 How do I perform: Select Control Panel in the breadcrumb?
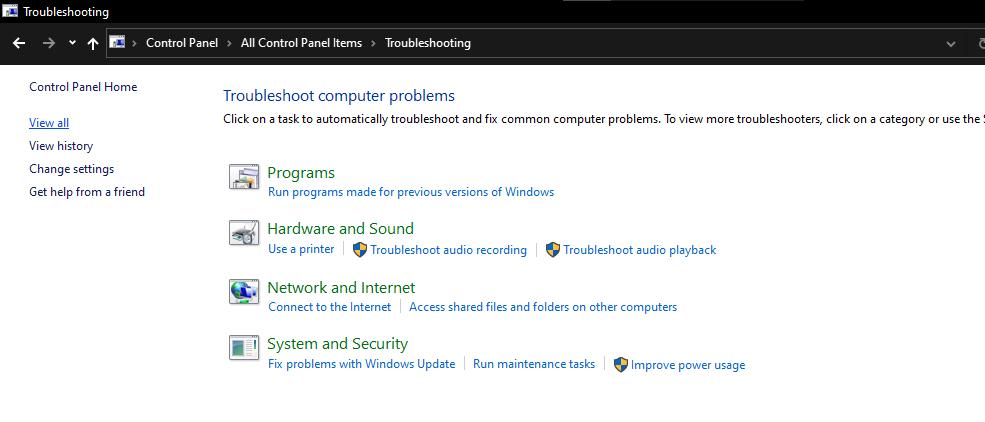[x=183, y=43]
